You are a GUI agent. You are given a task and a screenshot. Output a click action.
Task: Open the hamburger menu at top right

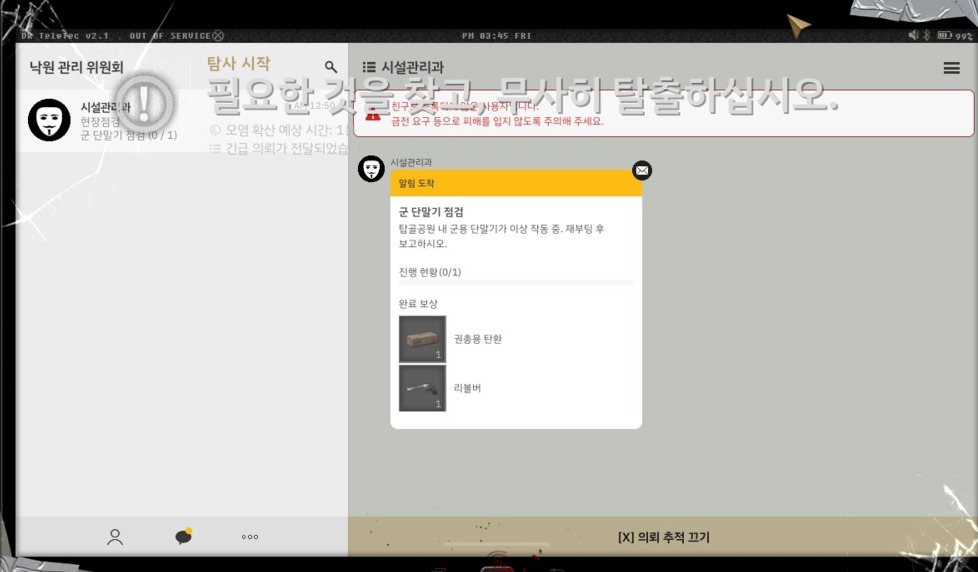[x=951, y=68]
